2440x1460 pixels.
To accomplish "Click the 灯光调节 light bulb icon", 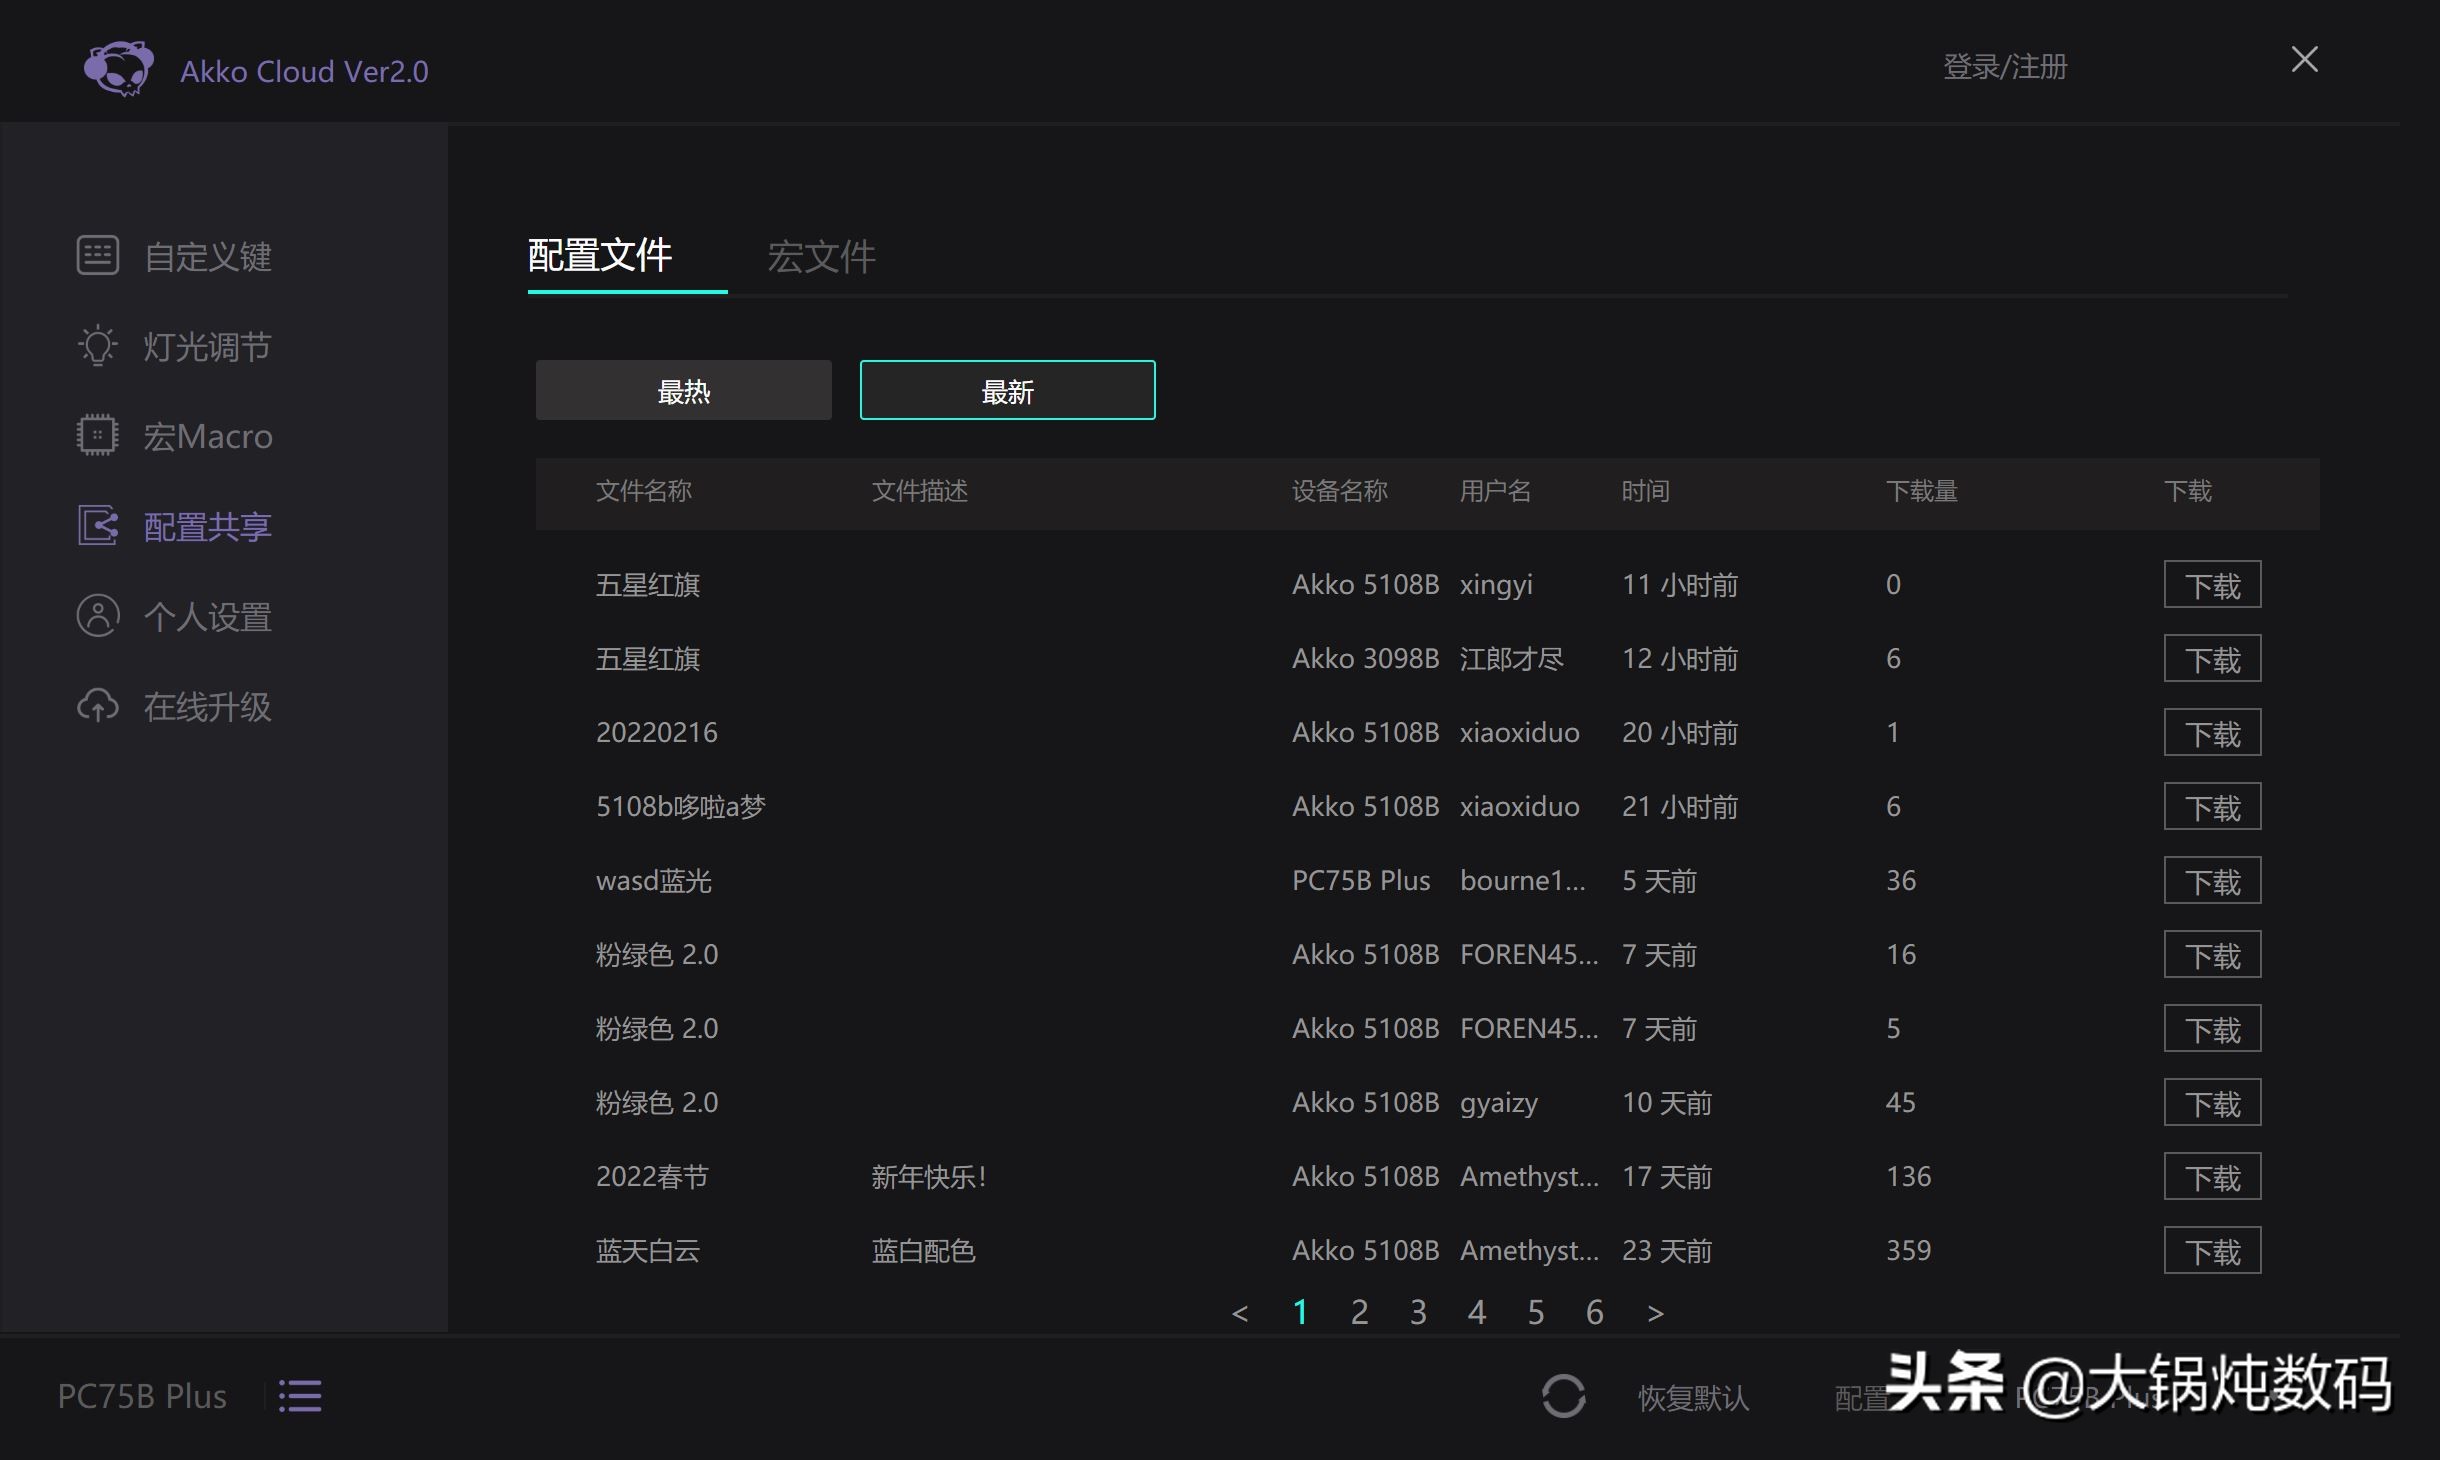I will point(98,346).
